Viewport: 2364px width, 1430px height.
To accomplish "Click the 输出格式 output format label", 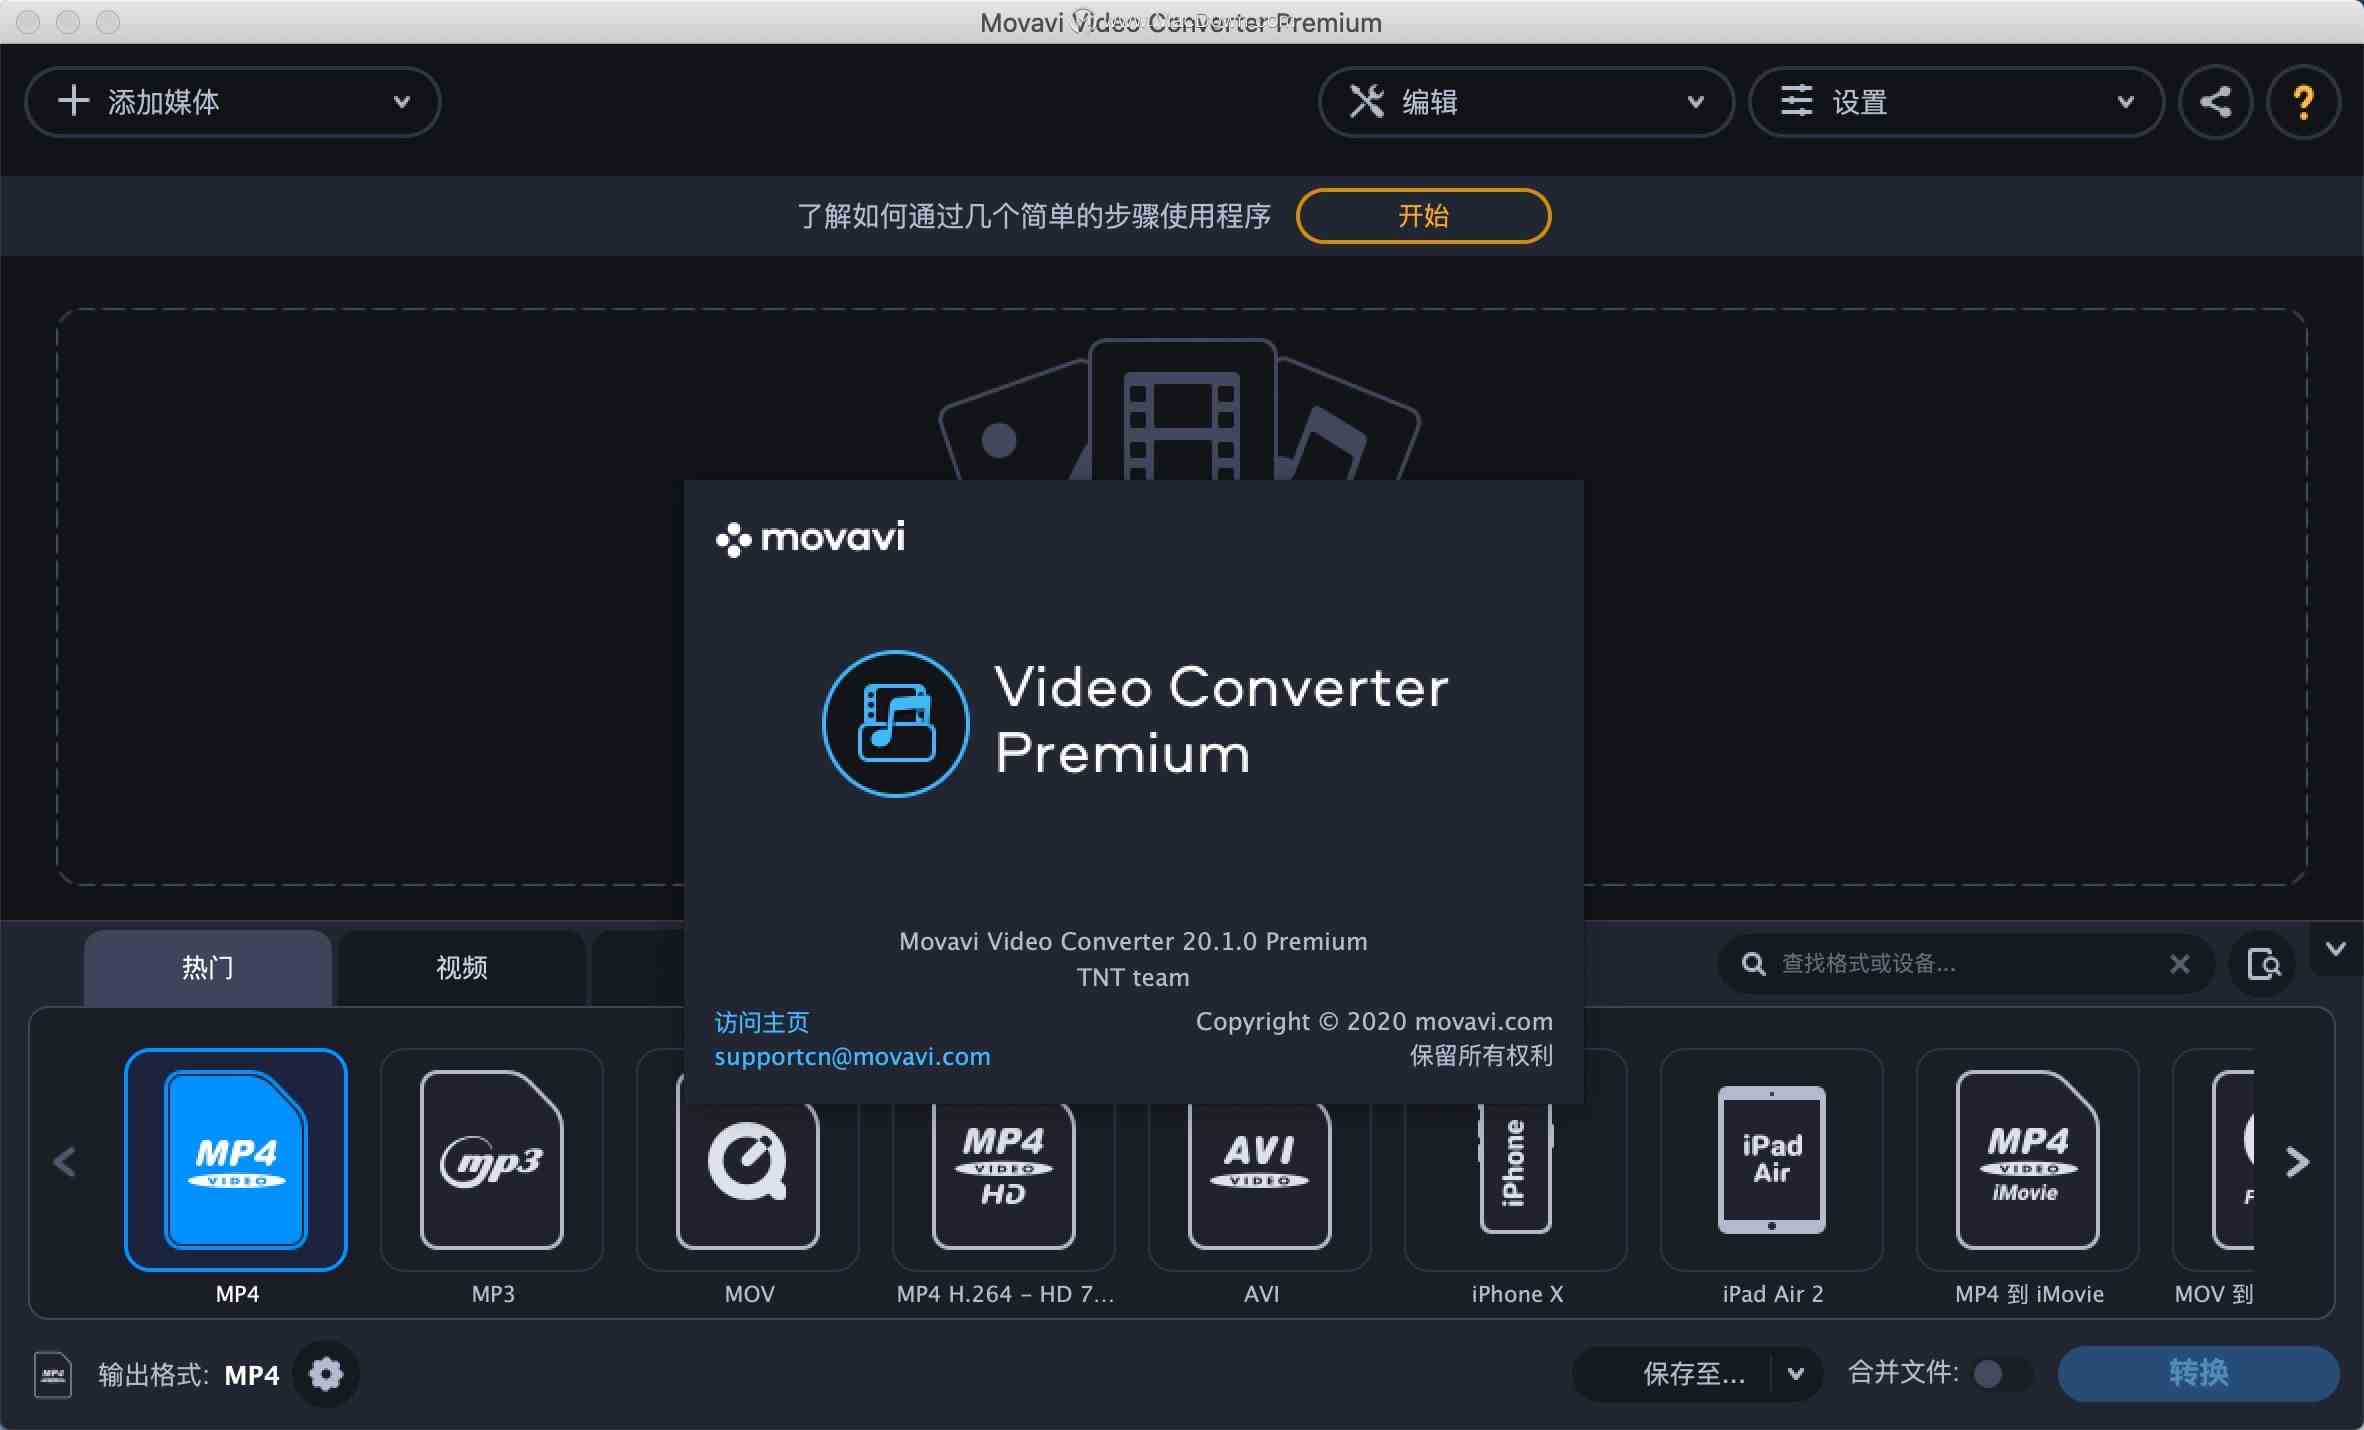I will [x=153, y=1375].
